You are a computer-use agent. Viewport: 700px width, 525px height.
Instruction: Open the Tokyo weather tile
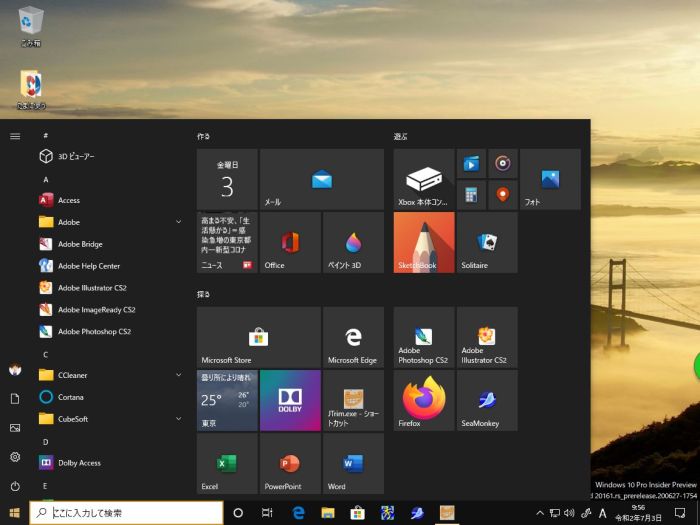pos(227,401)
